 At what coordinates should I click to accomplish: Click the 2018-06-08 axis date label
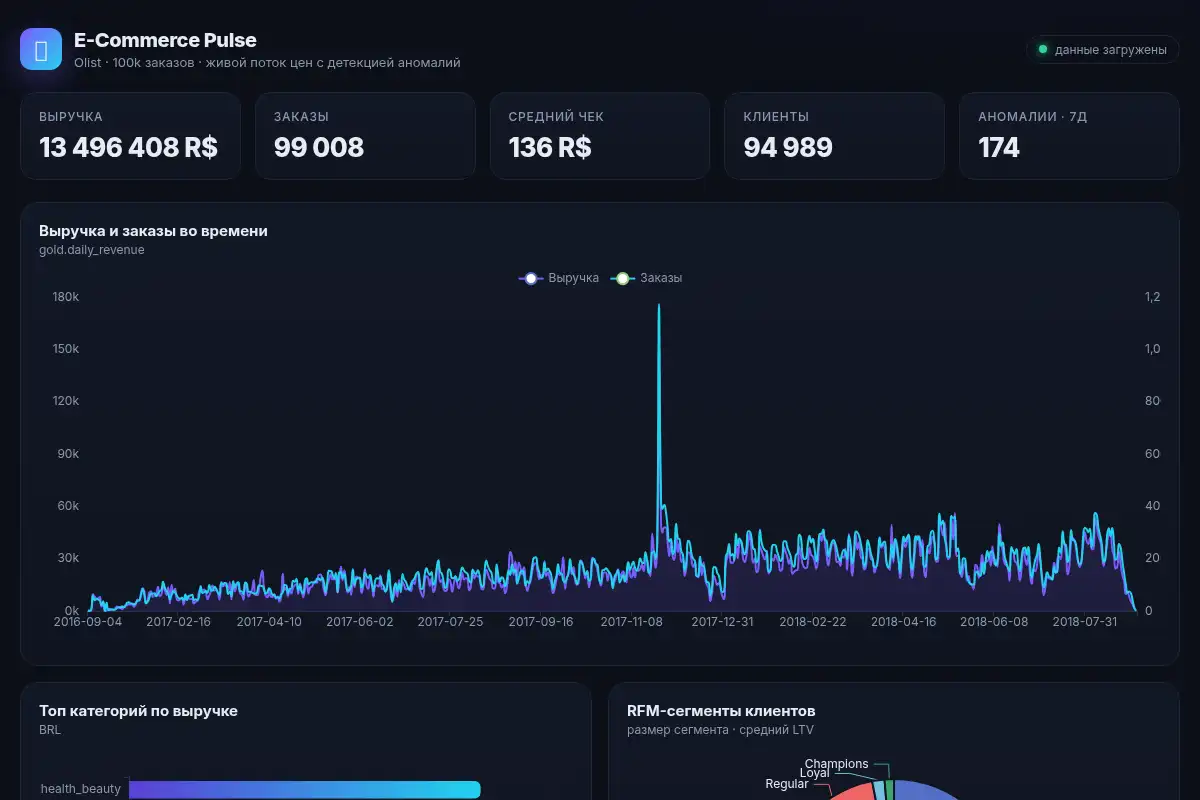(994, 621)
